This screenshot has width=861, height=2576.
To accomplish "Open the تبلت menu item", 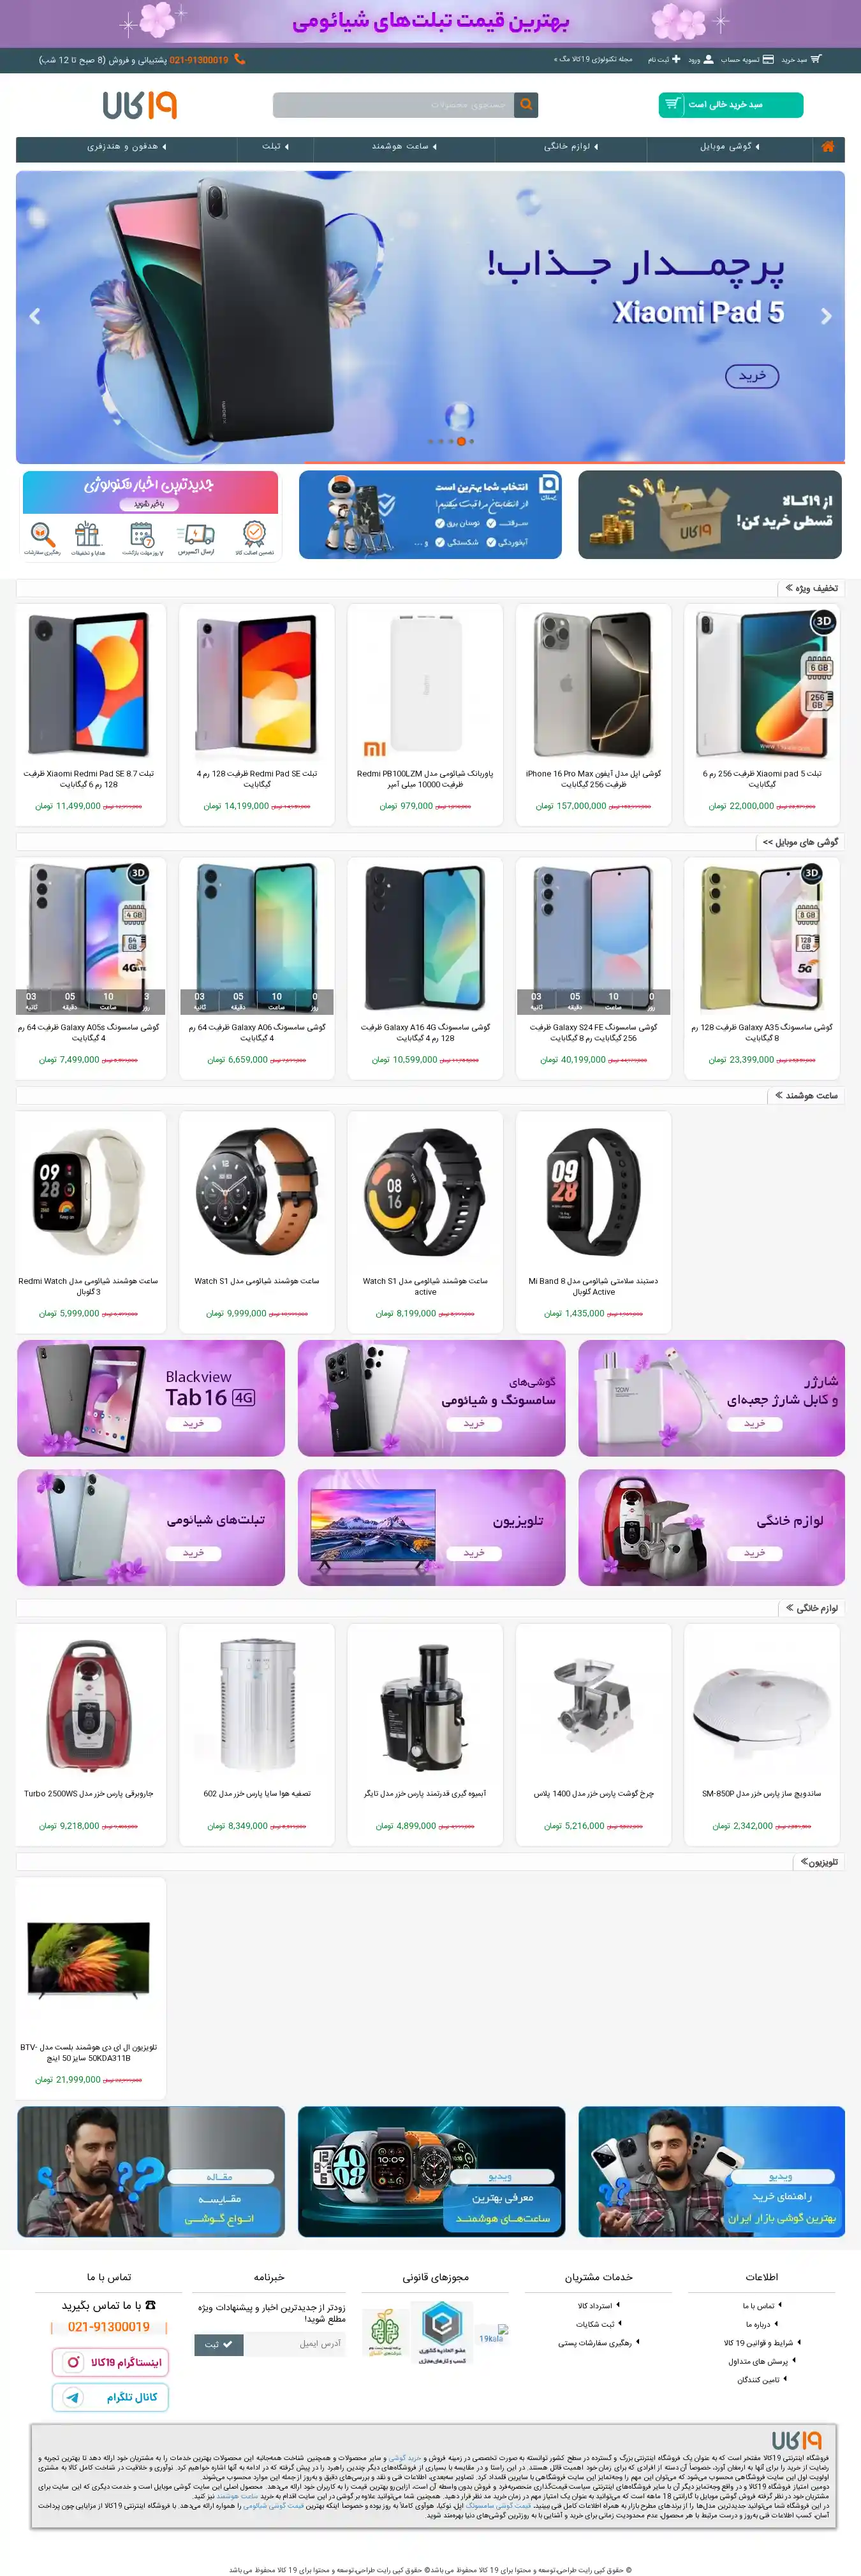I will (x=275, y=147).
